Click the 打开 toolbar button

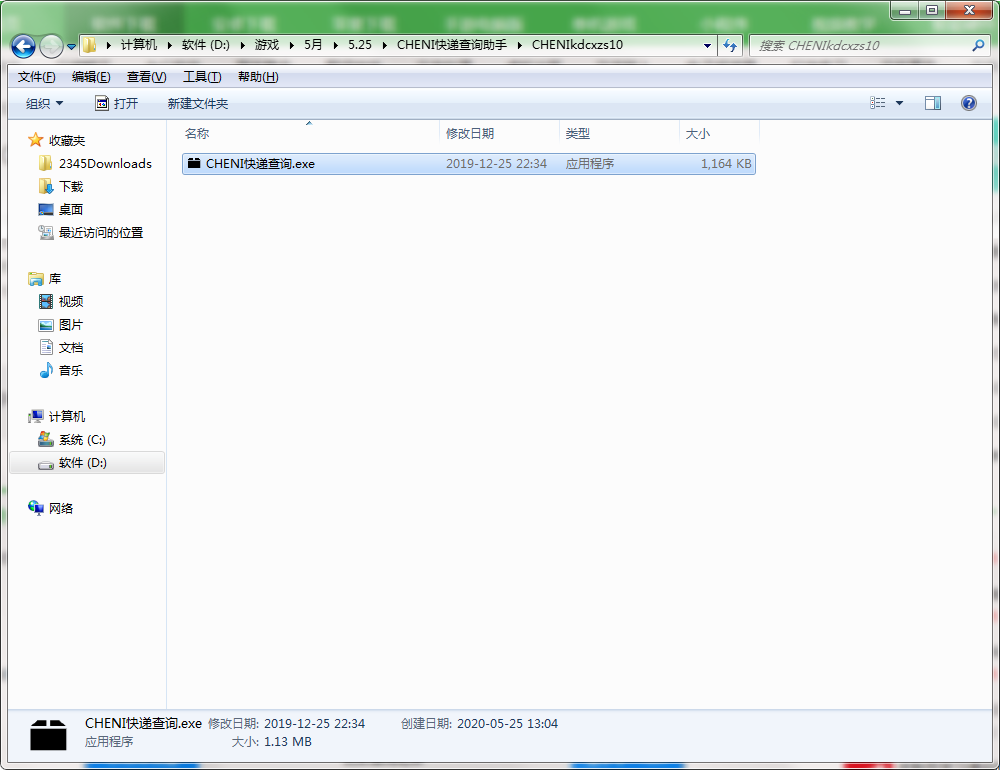click(117, 103)
